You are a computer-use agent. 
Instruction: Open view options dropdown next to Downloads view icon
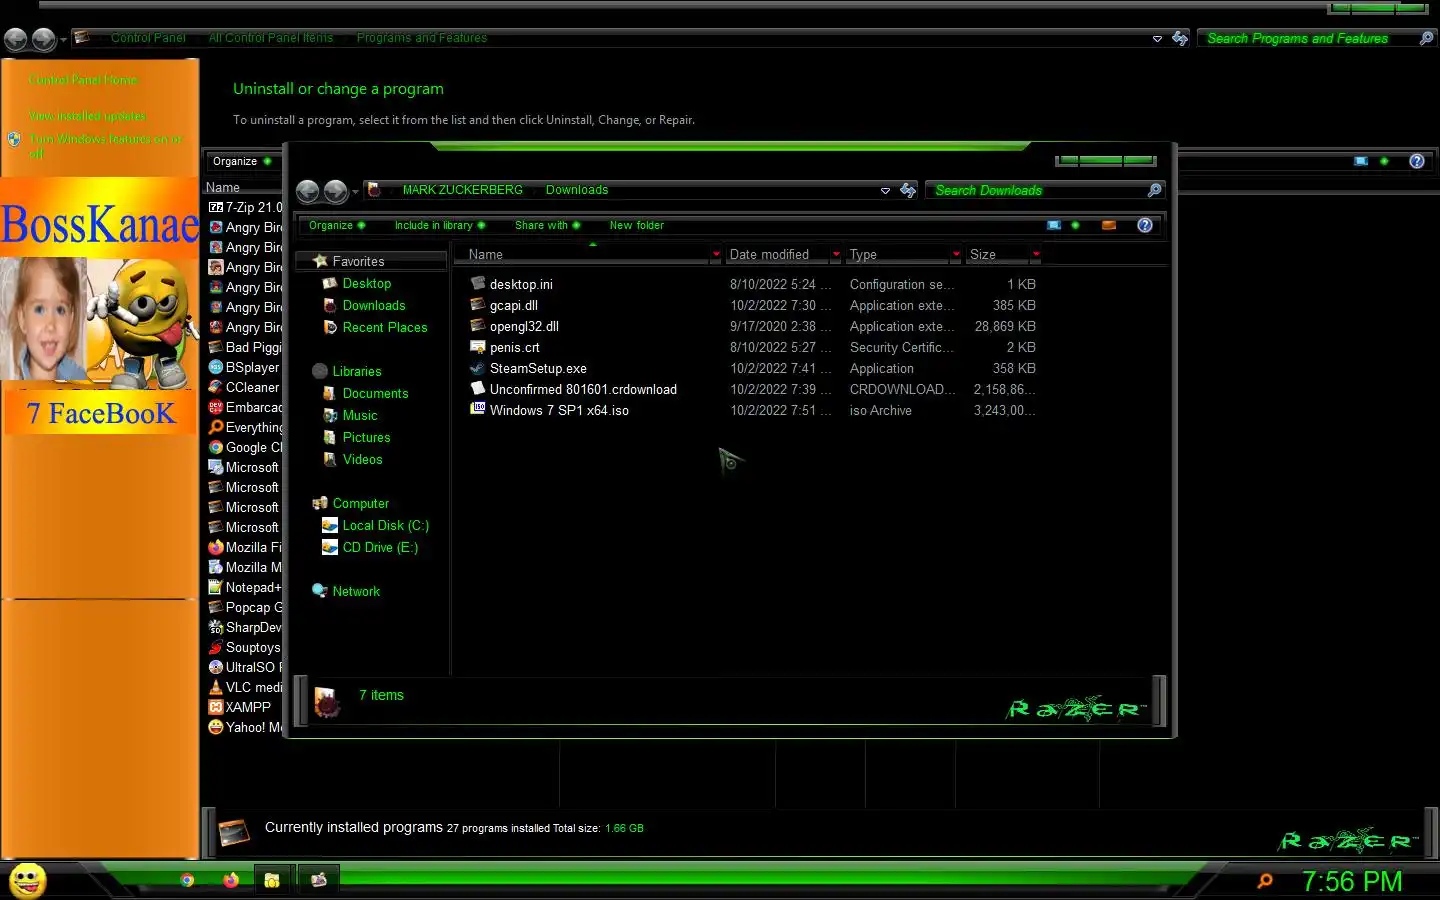(1075, 225)
